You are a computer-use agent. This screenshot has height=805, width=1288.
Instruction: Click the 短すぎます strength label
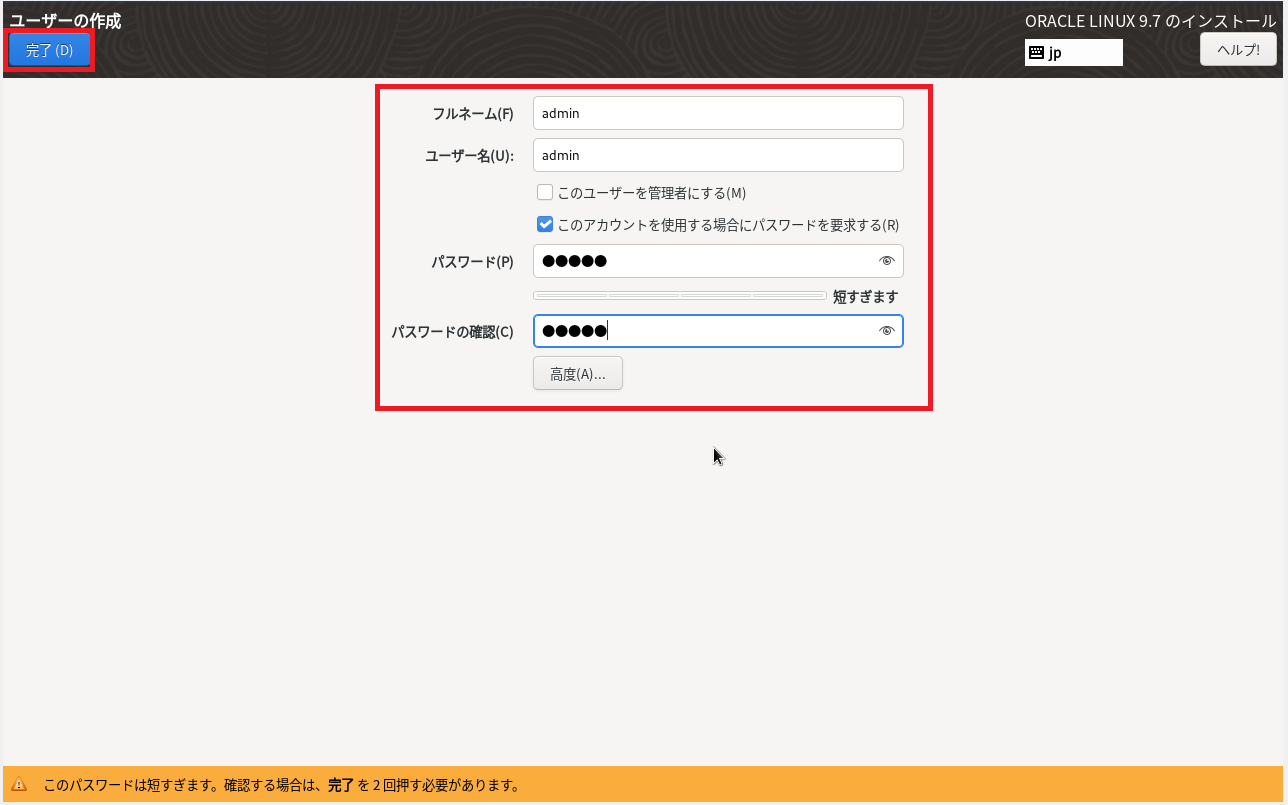pos(865,297)
